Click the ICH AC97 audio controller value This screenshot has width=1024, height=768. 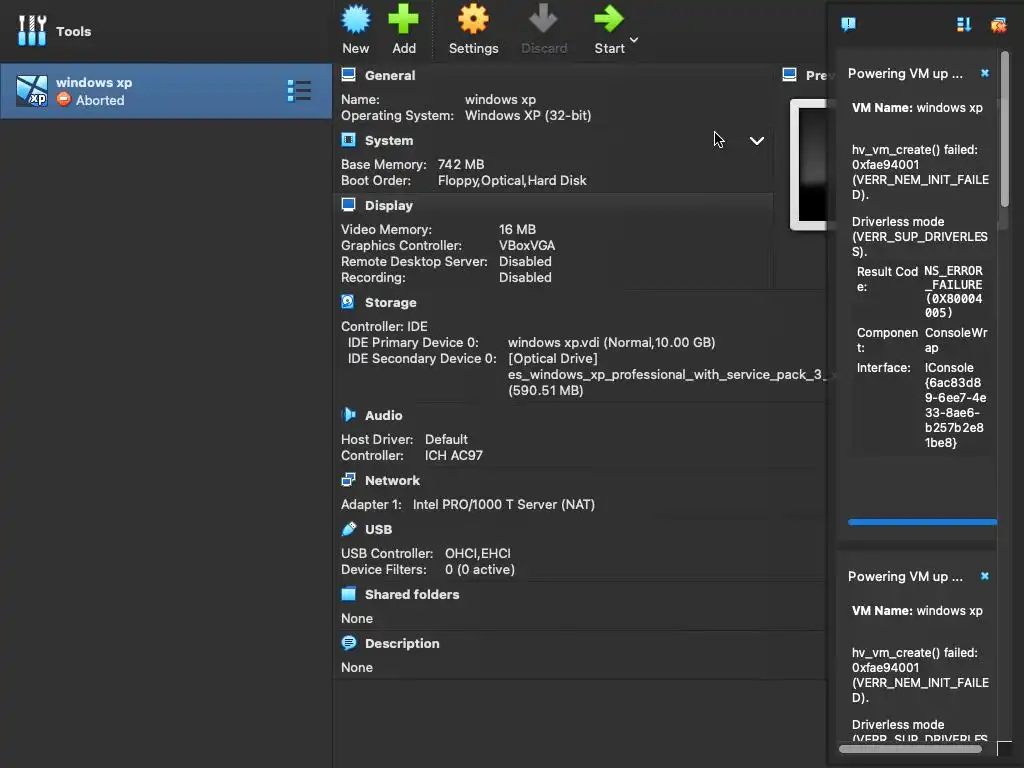(453, 456)
